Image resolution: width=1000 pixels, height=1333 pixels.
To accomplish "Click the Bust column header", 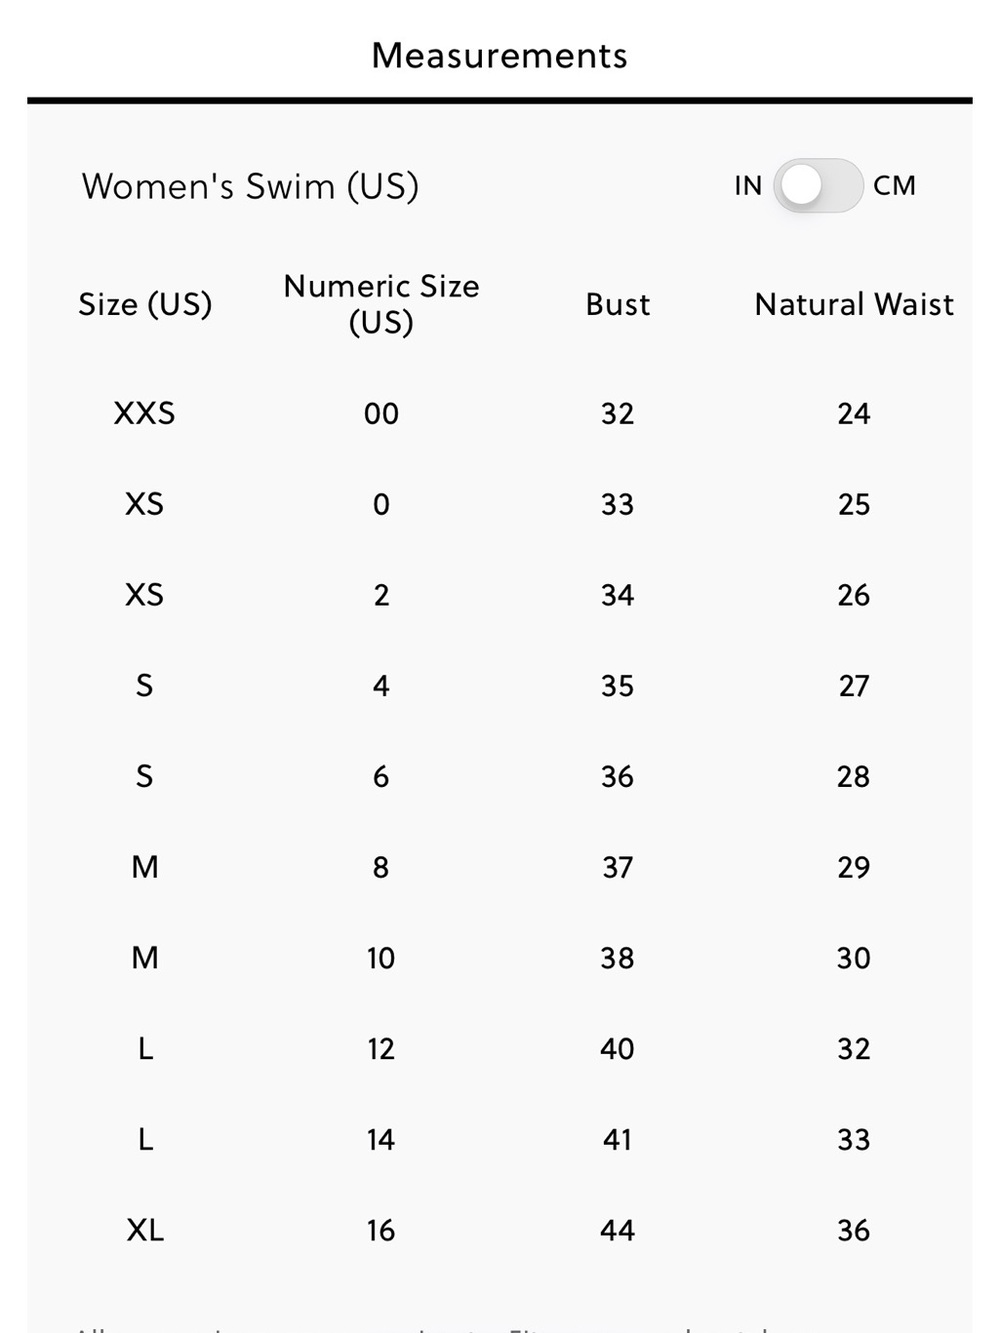I will coord(618,304).
